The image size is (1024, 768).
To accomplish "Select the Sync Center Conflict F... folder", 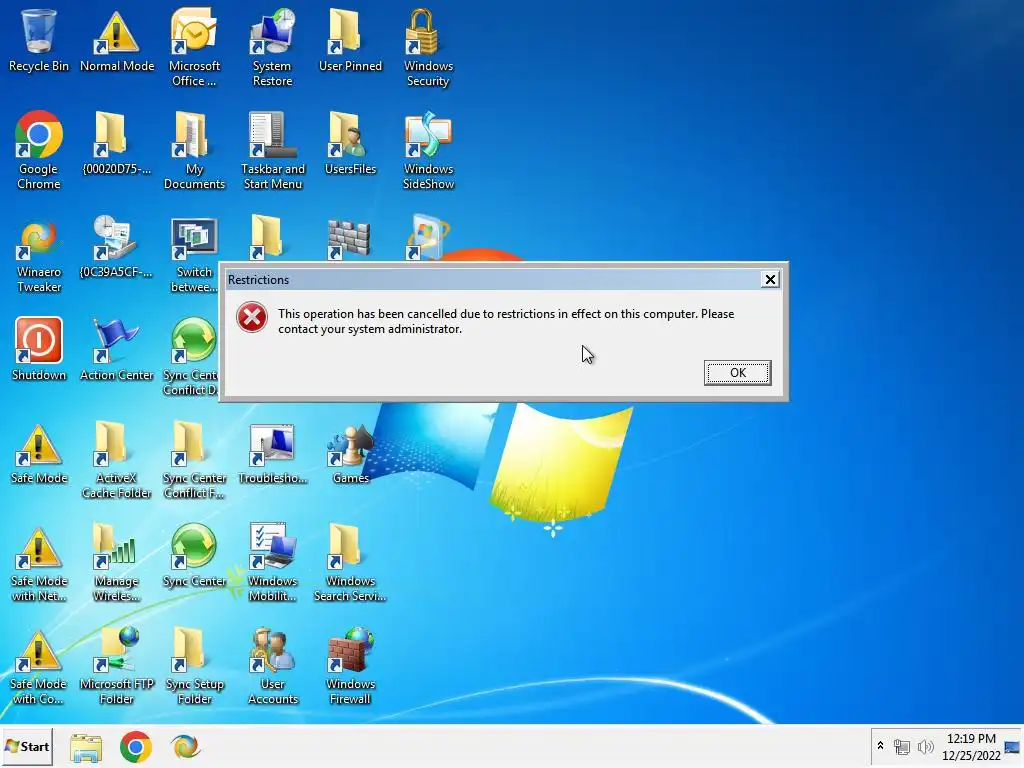I will coord(194,460).
